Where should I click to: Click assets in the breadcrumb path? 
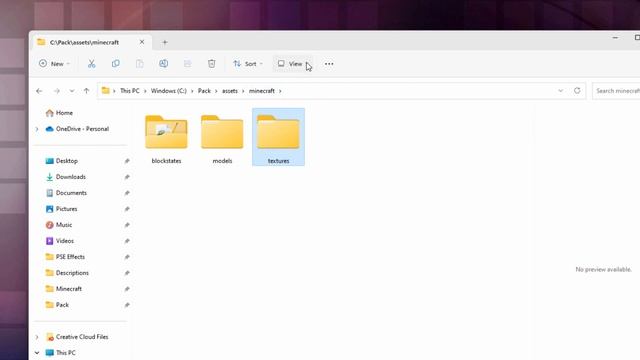230,91
